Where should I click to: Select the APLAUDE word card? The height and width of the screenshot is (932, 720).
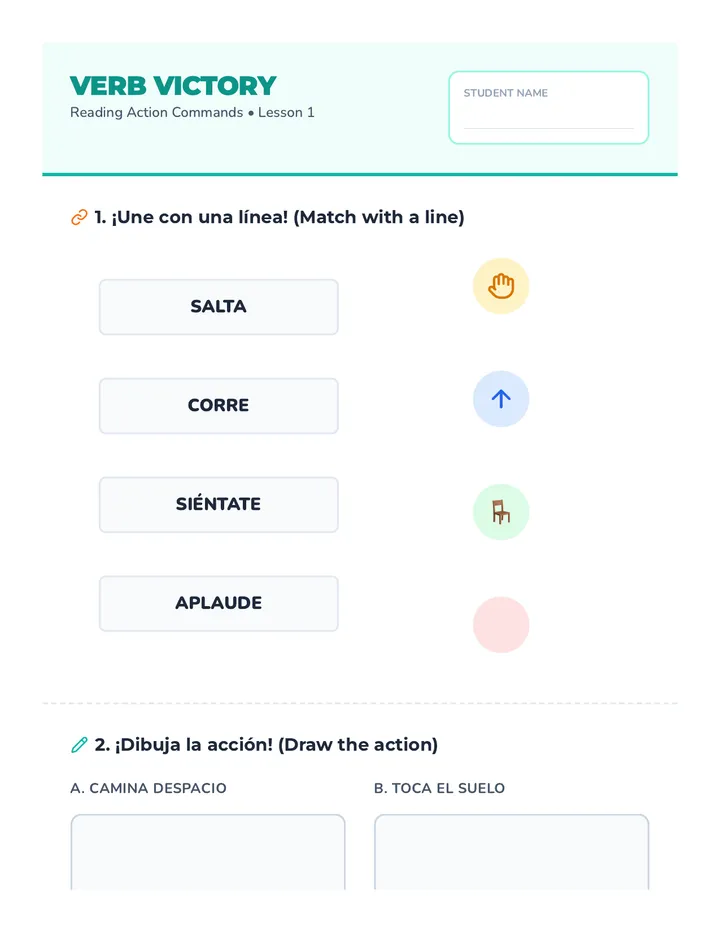coord(219,603)
